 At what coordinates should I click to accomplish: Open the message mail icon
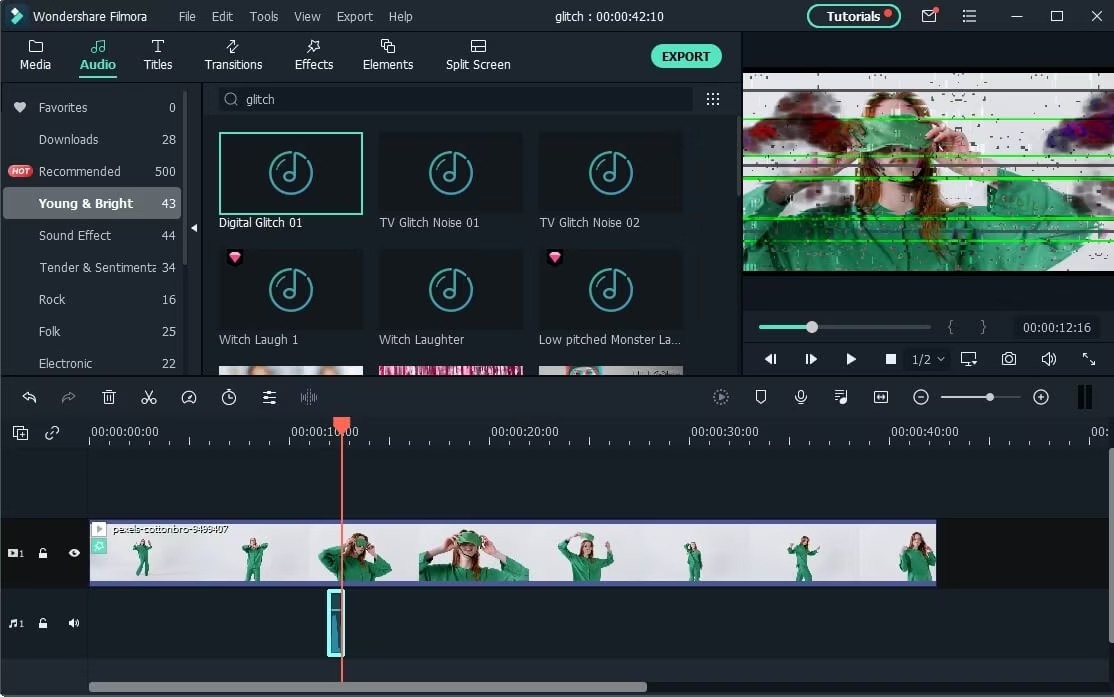pyautogui.click(x=929, y=16)
